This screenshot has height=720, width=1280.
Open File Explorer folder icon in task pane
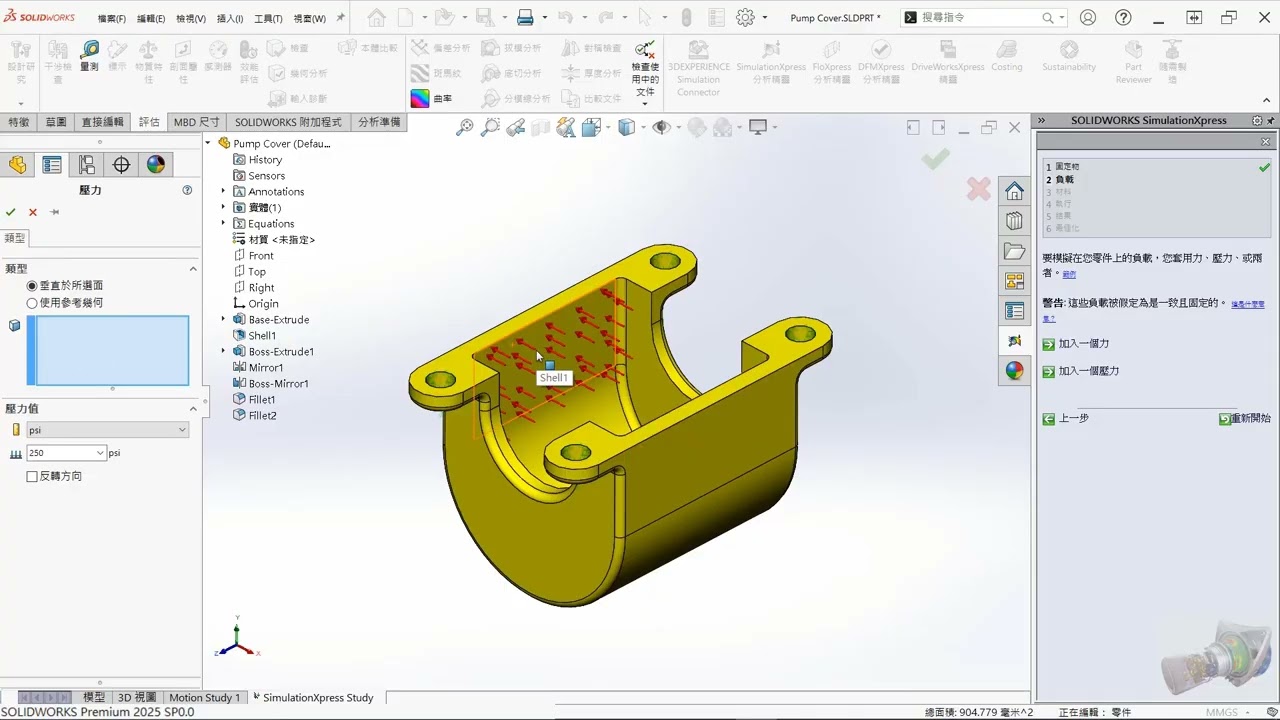click(1014, 251)
